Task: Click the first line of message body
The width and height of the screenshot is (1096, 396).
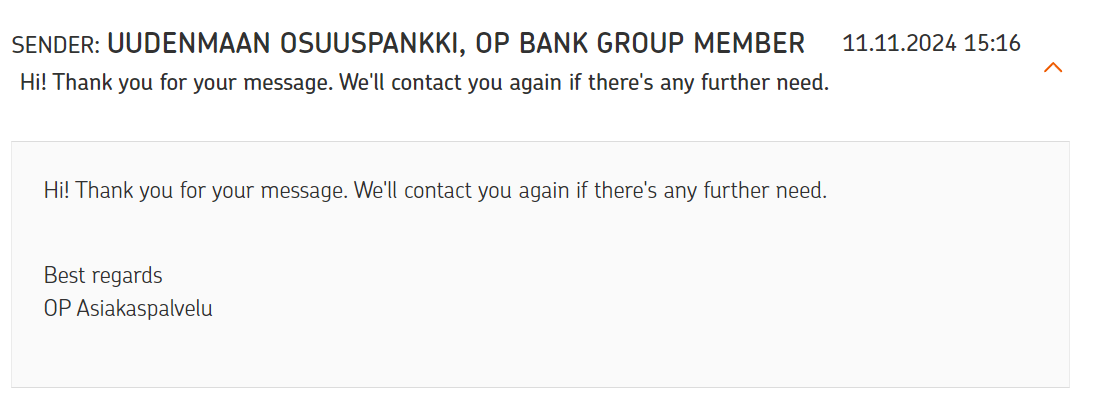Action: pyautogui.click(x=435, y=190)
